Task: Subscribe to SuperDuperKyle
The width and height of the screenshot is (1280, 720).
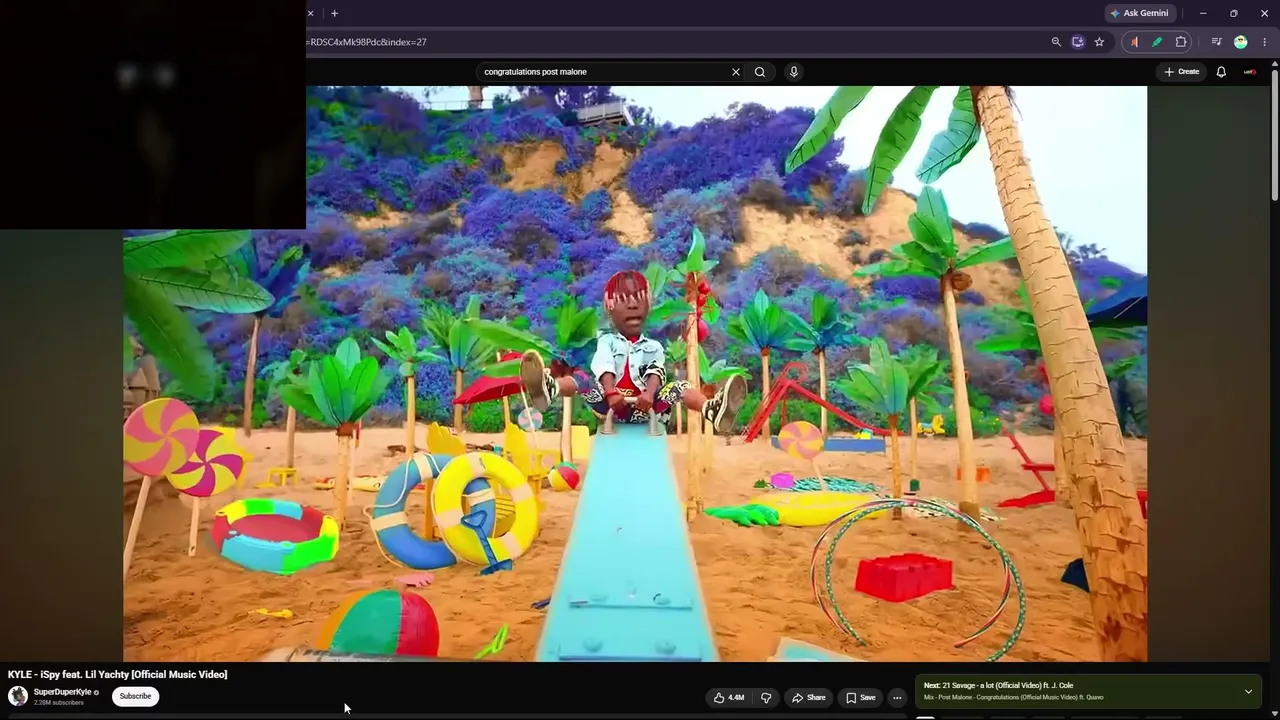Action: (x=135, y=696)
